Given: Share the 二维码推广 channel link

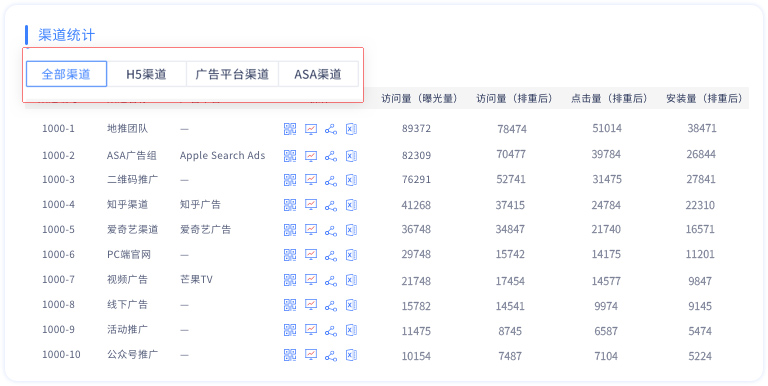Looking at the screenshot, I should 331,180.
